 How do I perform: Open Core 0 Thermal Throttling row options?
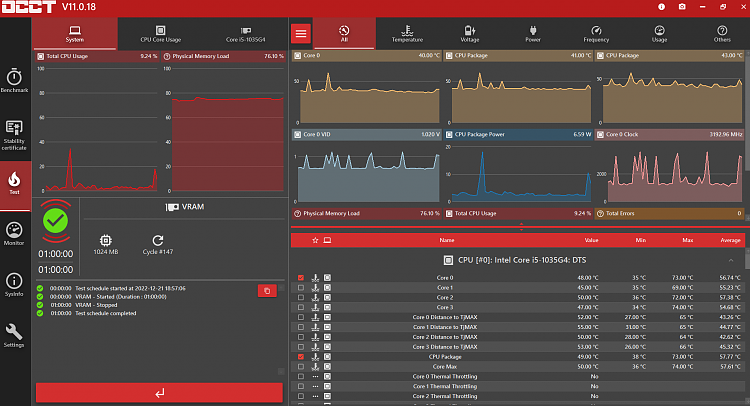tap(315, 376)
